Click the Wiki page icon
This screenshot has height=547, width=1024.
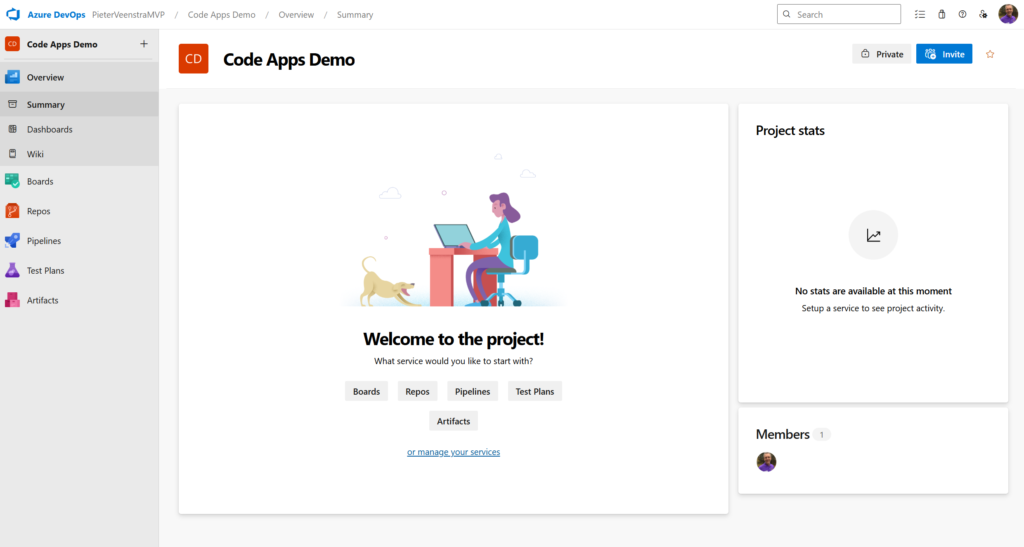pos(12,154)
